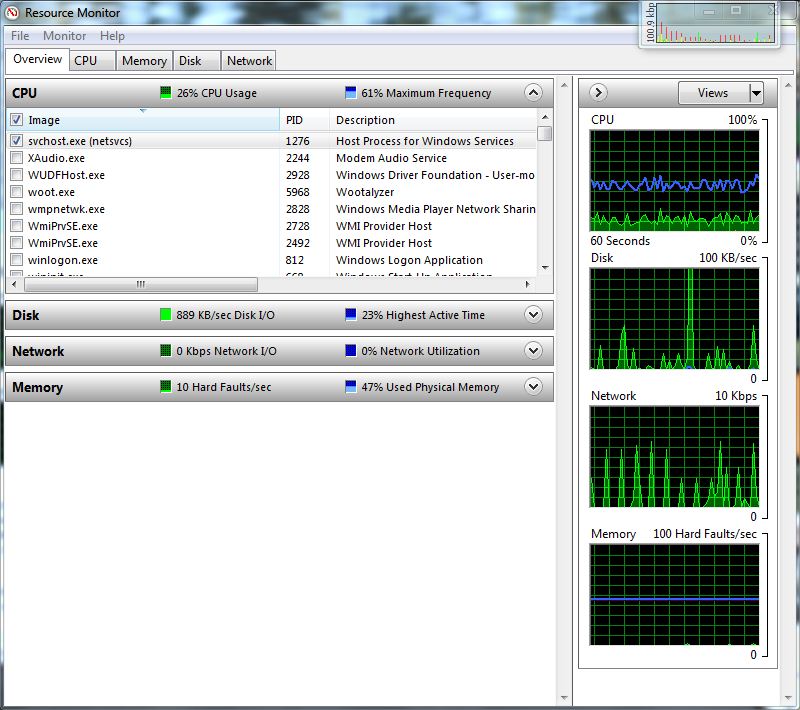Sort by the Description column header

pos(433,120)
